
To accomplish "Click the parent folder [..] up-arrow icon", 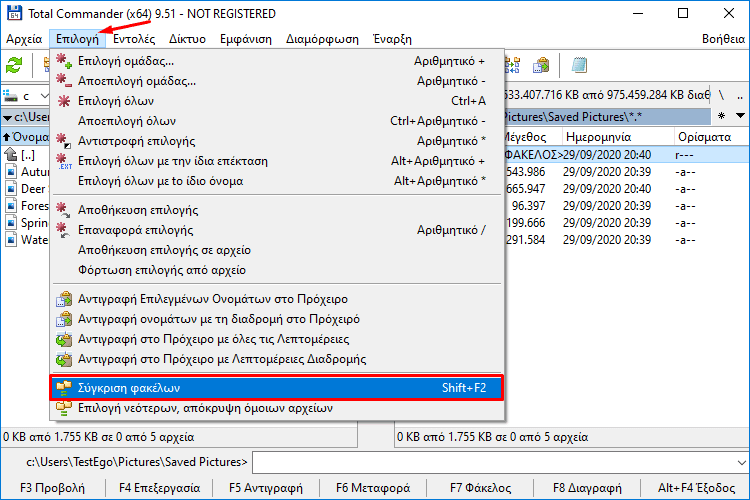I will click(11, 155).
